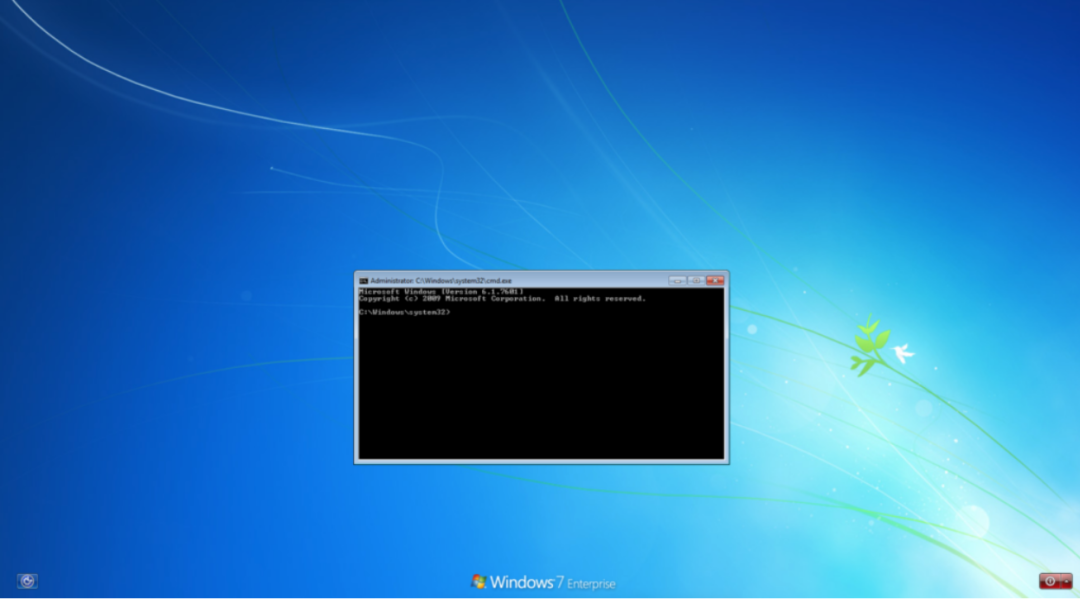The height and width of the screenshot is (600, 1080).
Task: Click the C:\Windows\system32> command prompt line
Action: [x=404, y=312]
